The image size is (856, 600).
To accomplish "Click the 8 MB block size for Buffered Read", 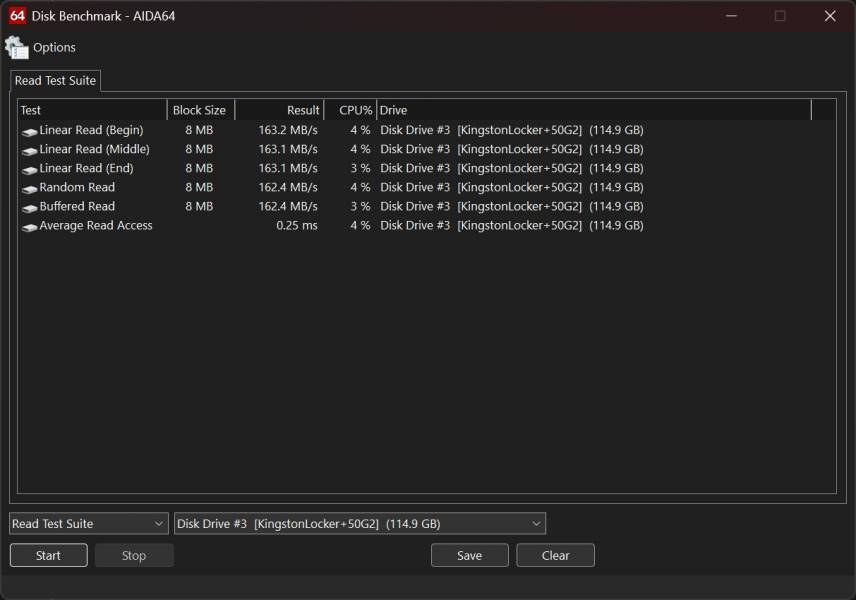I will coord(199,206).
